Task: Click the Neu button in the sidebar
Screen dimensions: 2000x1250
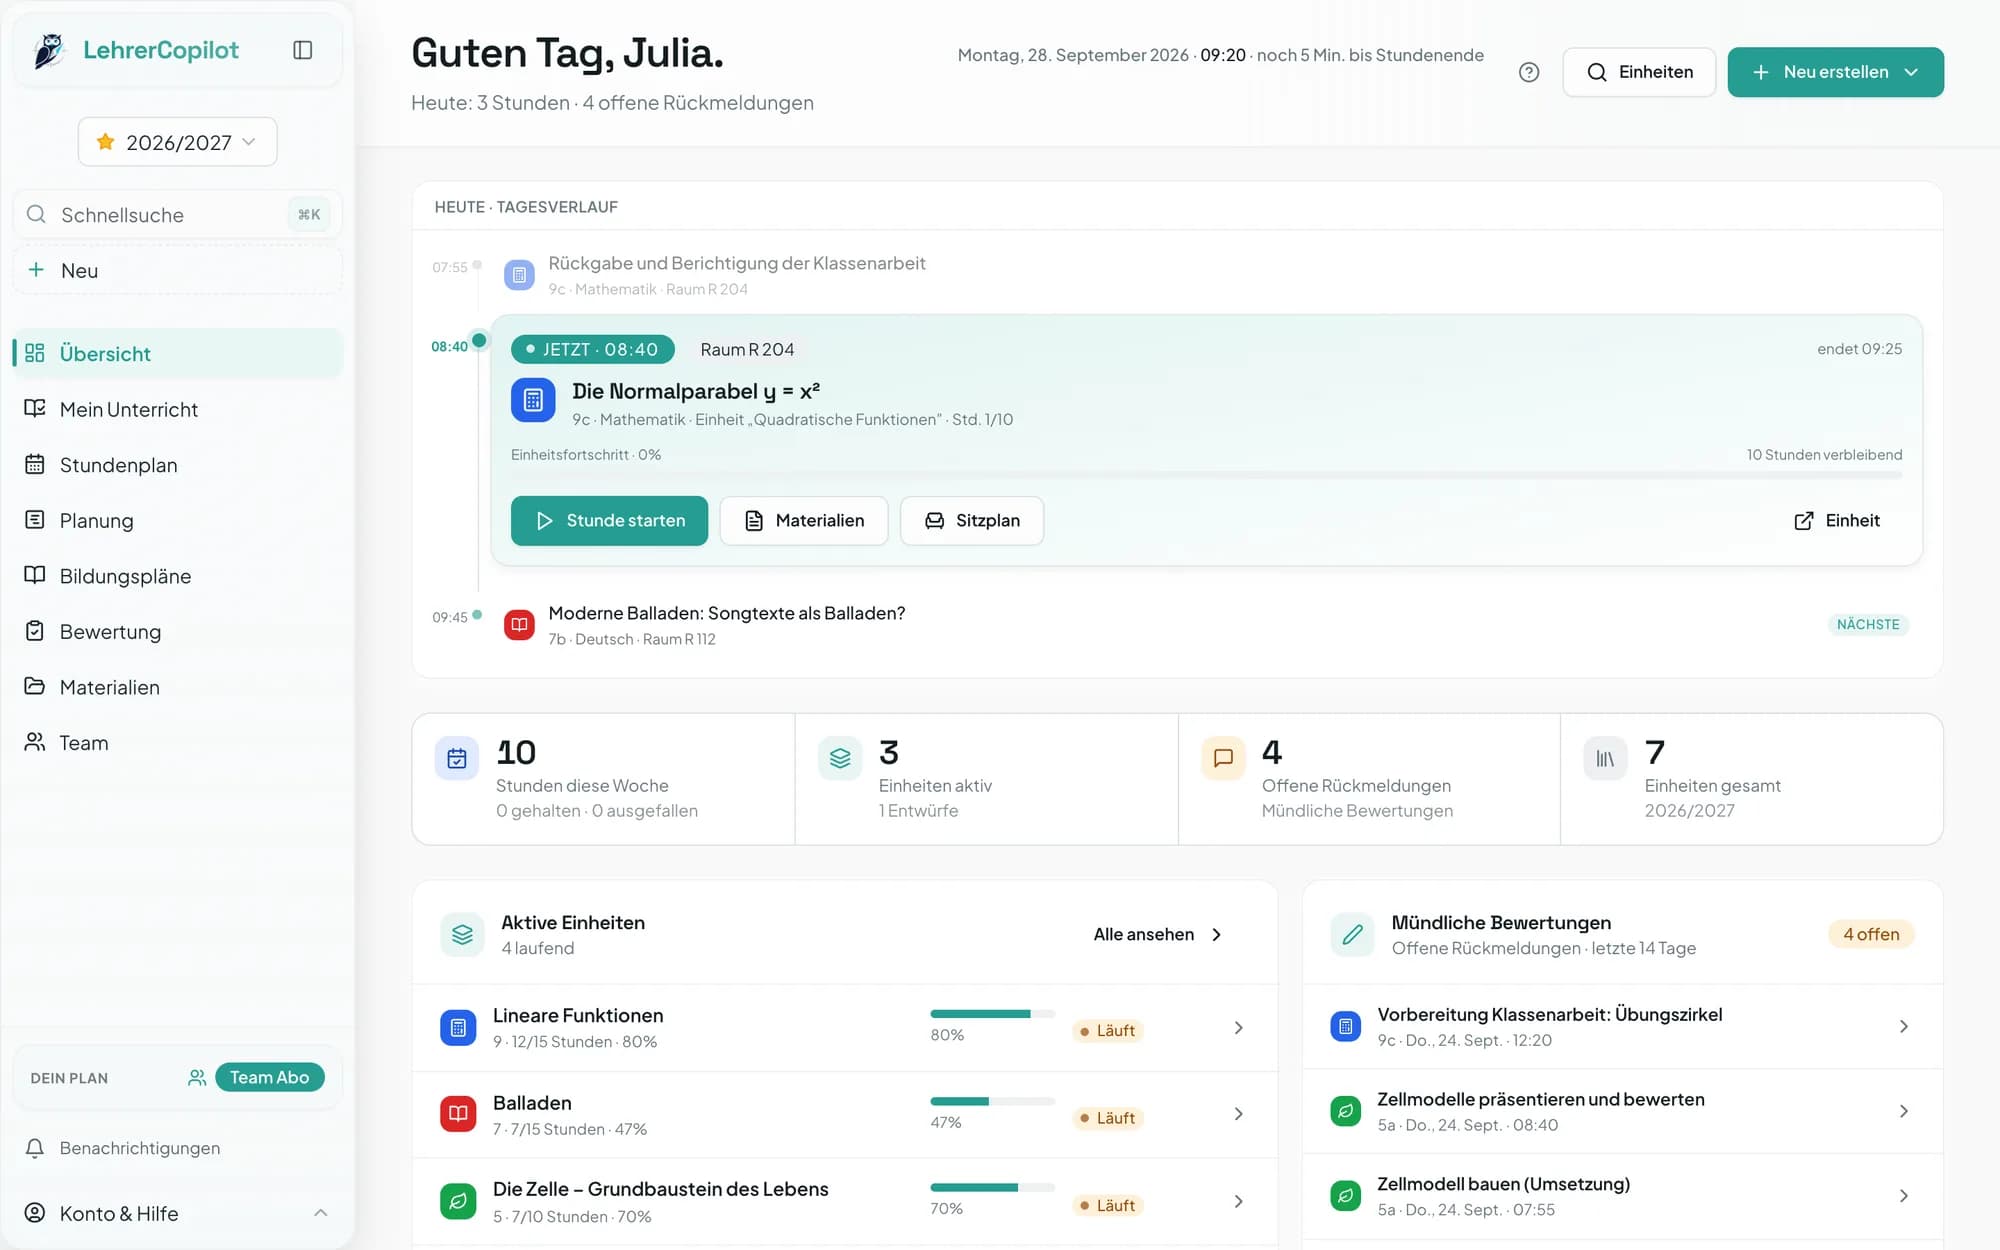Action: pyautogui.click(x=178, y=270)
